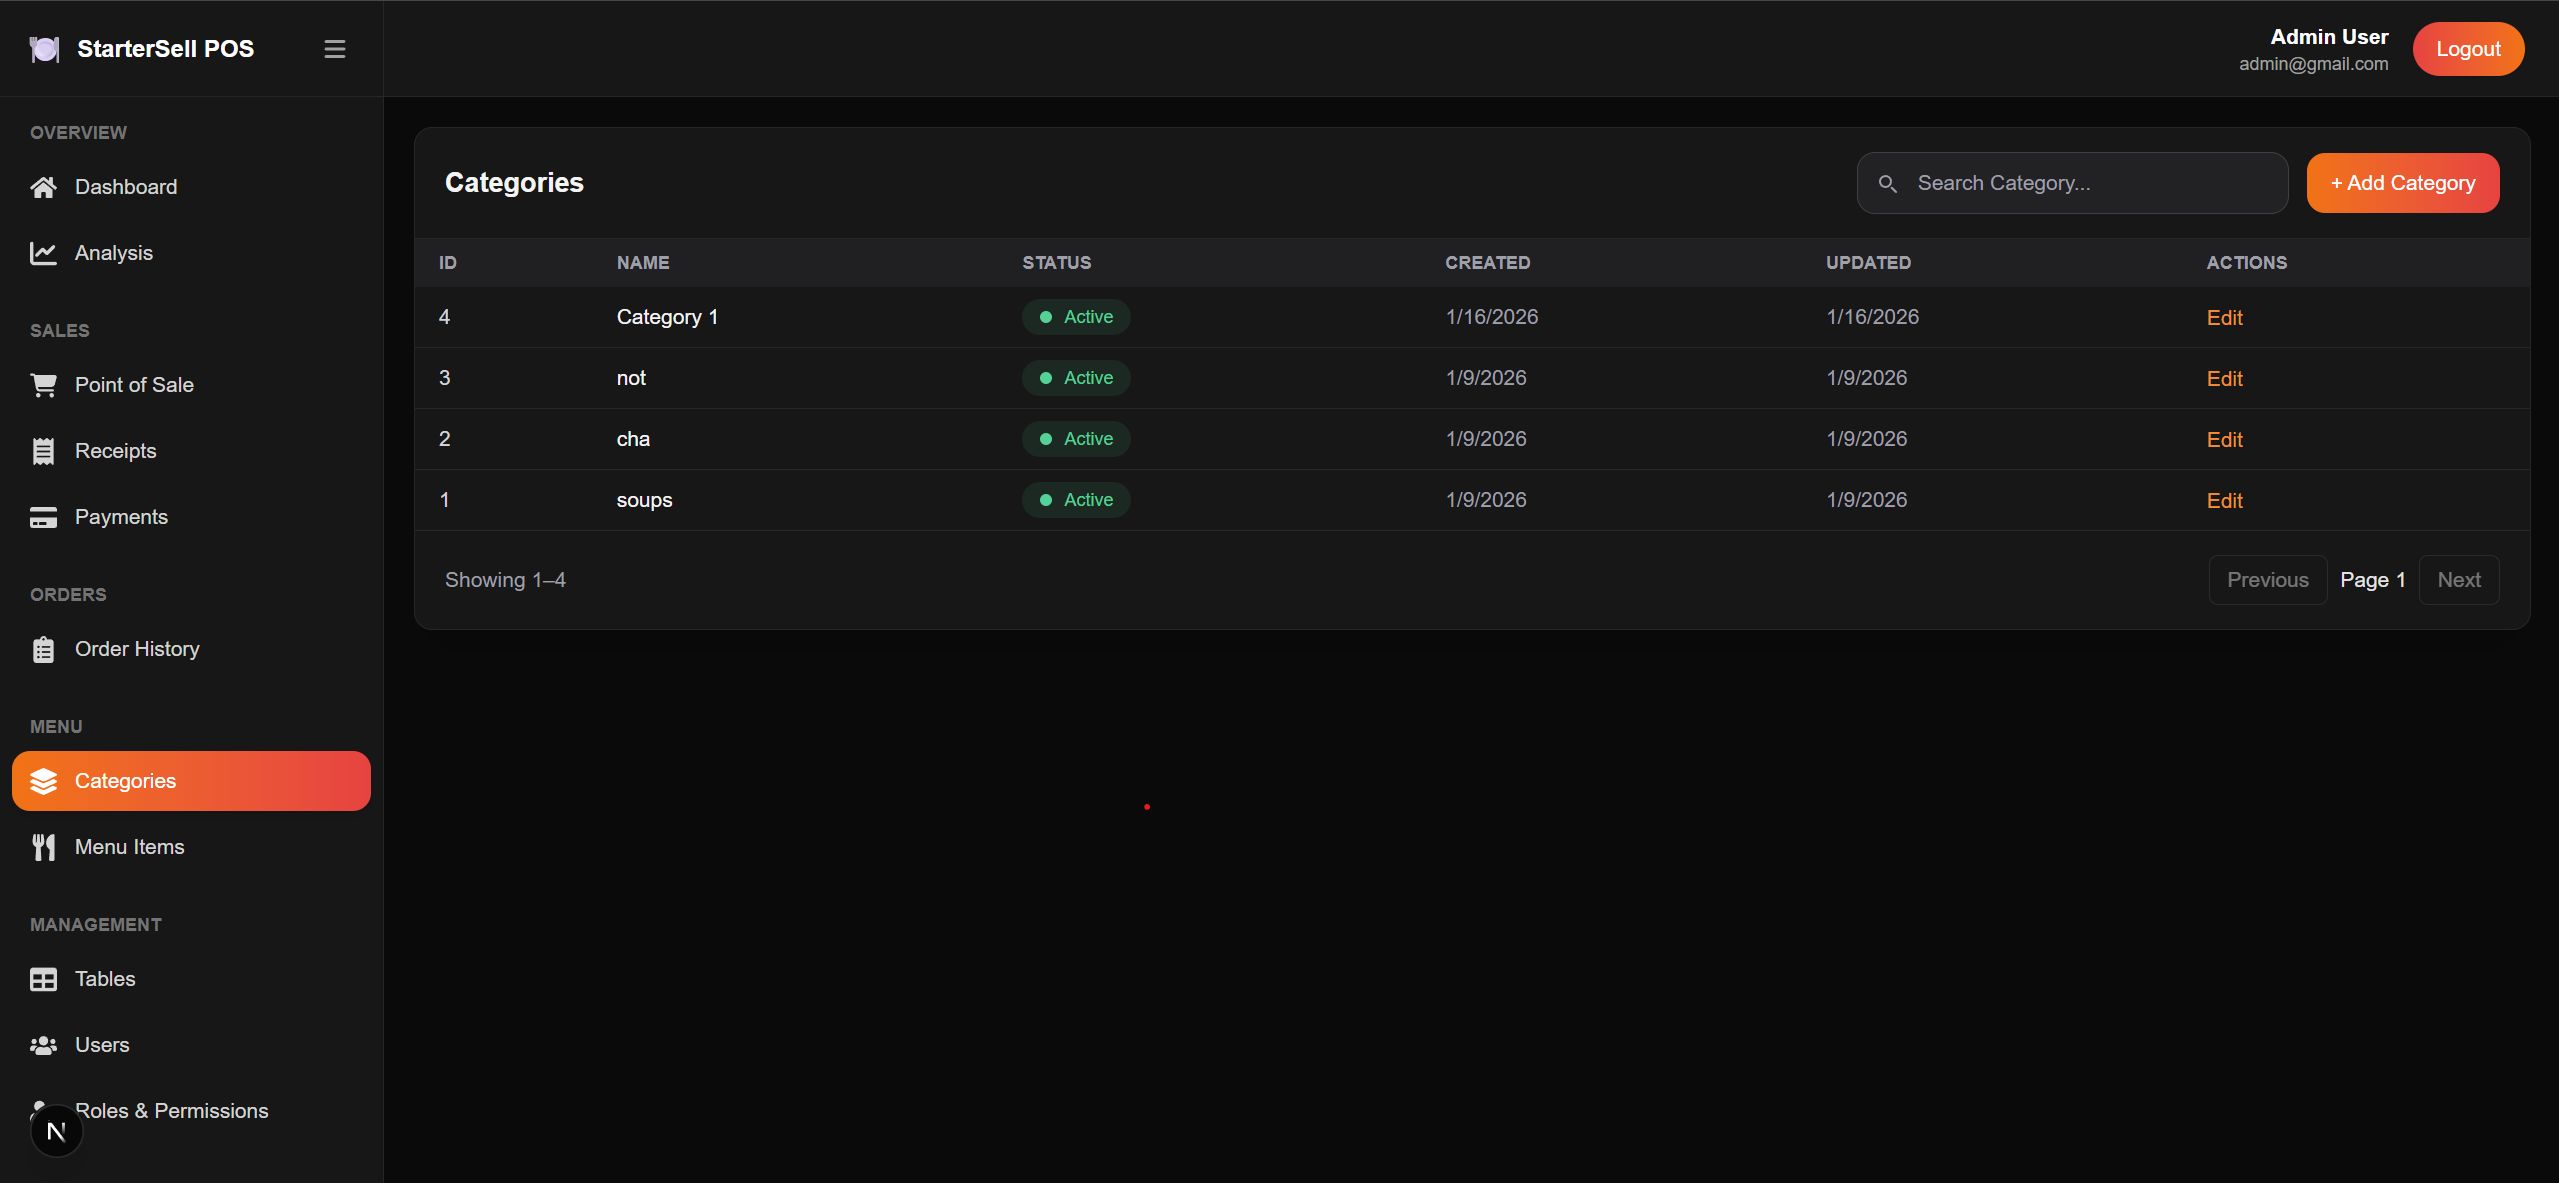The width and height of the screenshot is (2559, 1183).
Task: Edit the soups category
Action: 2224,501
